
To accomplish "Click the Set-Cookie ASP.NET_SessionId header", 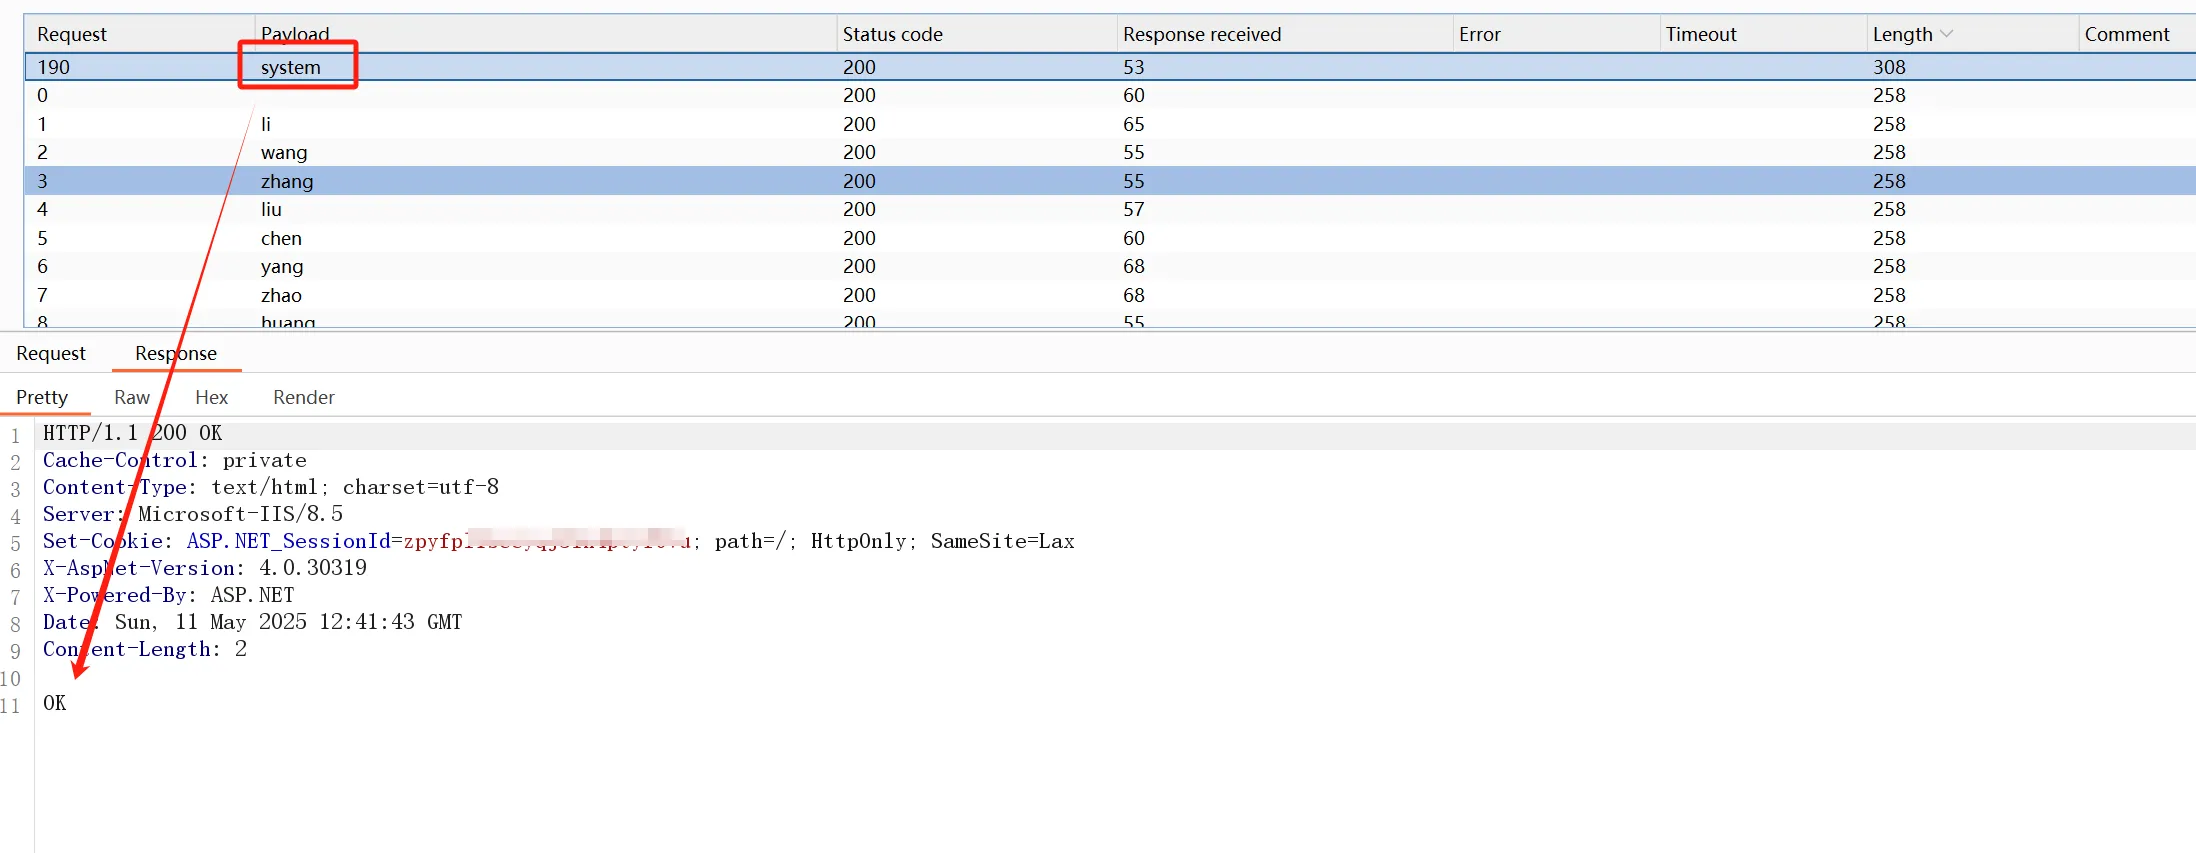I will pos(558,541).
